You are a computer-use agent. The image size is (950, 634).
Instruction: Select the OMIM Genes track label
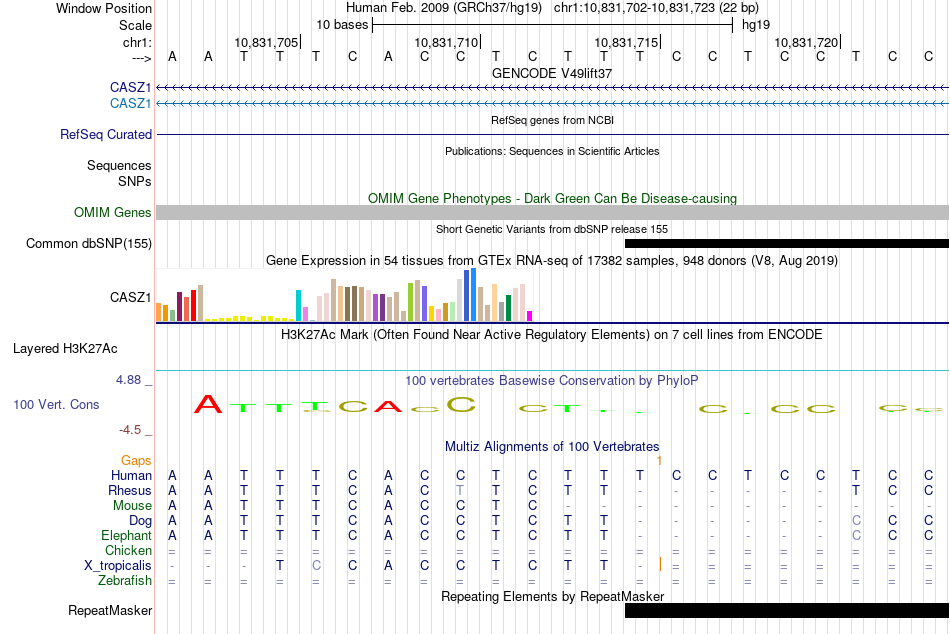pyautogui.click(x=113, y=212)
